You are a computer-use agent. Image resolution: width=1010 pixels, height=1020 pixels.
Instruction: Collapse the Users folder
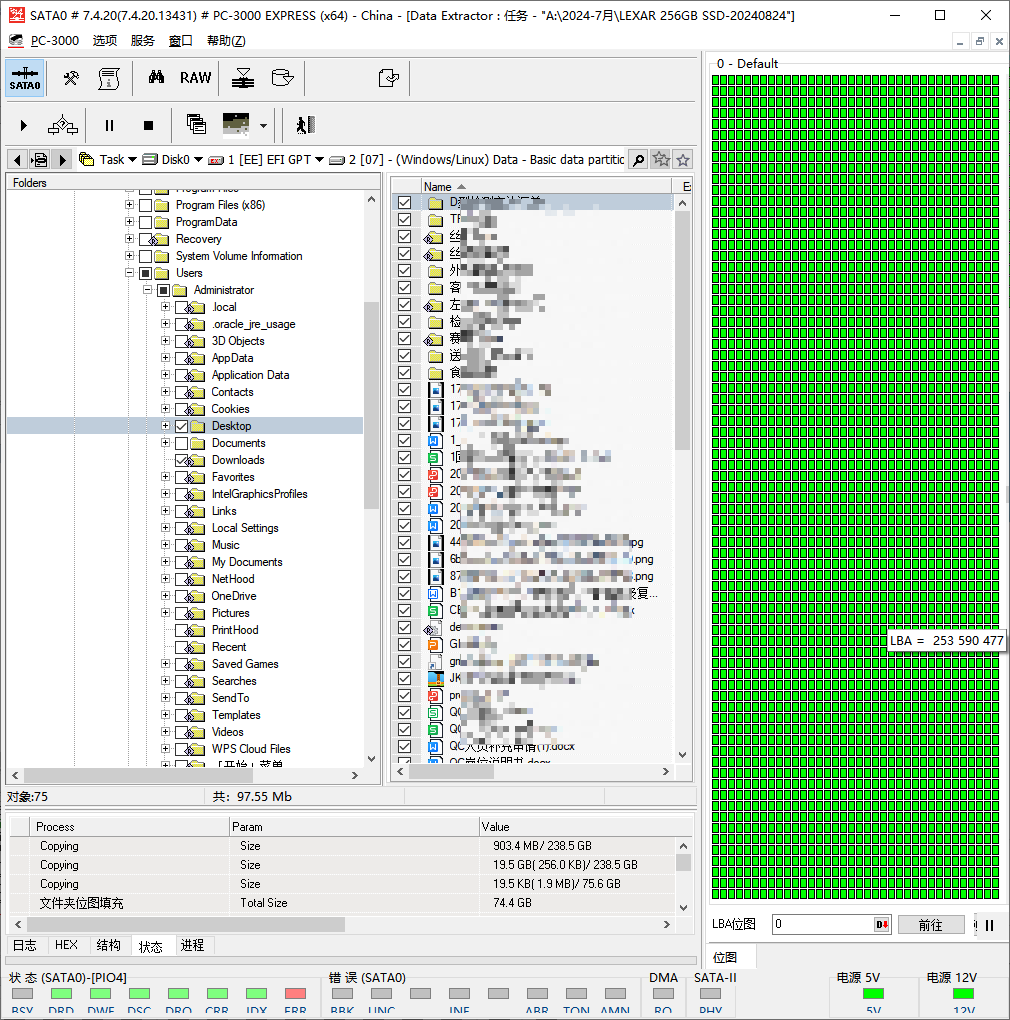[x=129, y=273]
